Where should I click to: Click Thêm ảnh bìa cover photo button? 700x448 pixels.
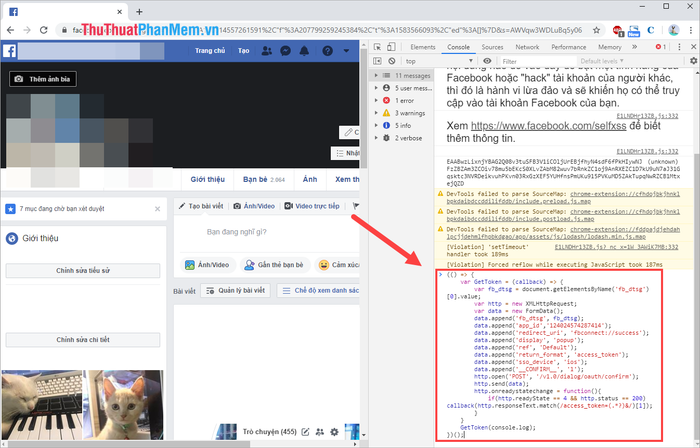[x=43, y=79]
